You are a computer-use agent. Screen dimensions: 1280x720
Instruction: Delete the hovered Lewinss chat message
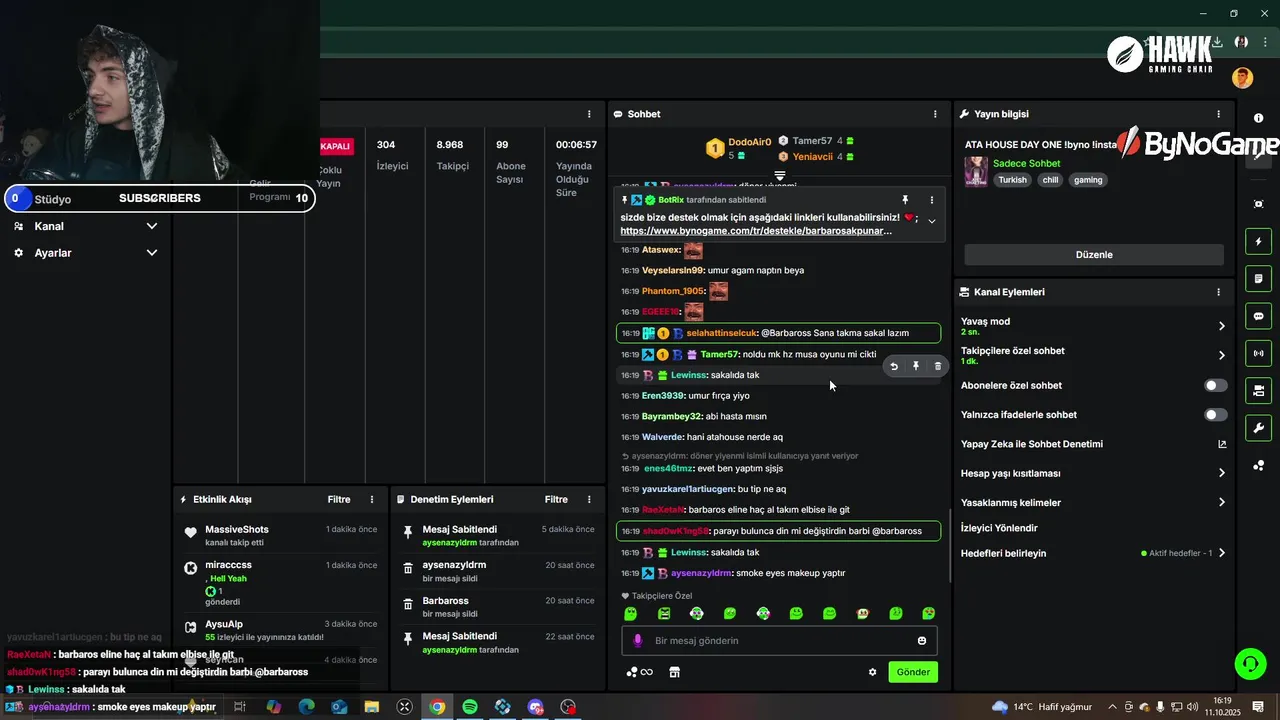[938, 367]
